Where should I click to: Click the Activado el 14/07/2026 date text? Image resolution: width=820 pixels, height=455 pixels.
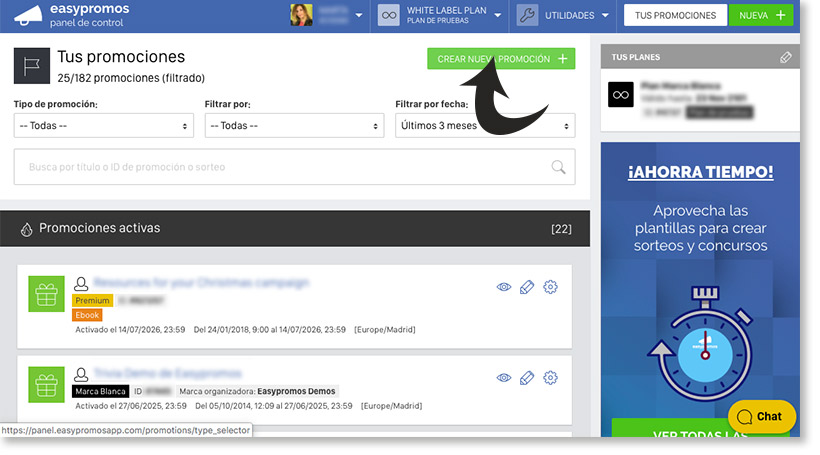[x=130, y=330]
